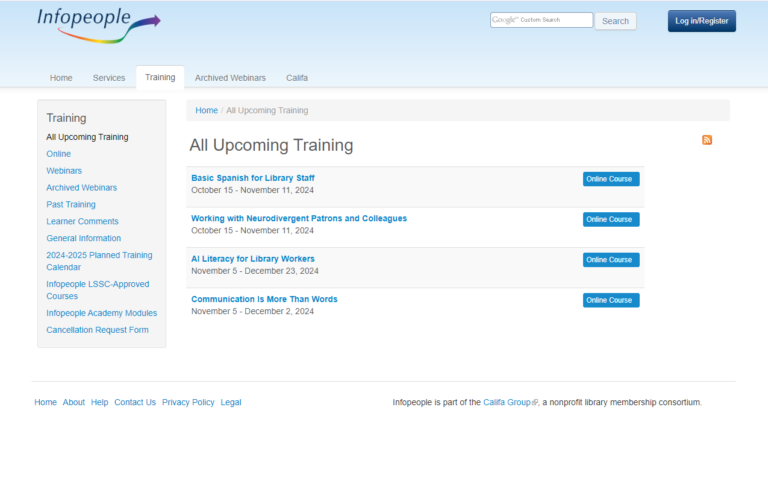Open Working with Neurodivergent Patrons and Colleagues
The width and height of the screenshot is (768, 492).
coord(299,218)
